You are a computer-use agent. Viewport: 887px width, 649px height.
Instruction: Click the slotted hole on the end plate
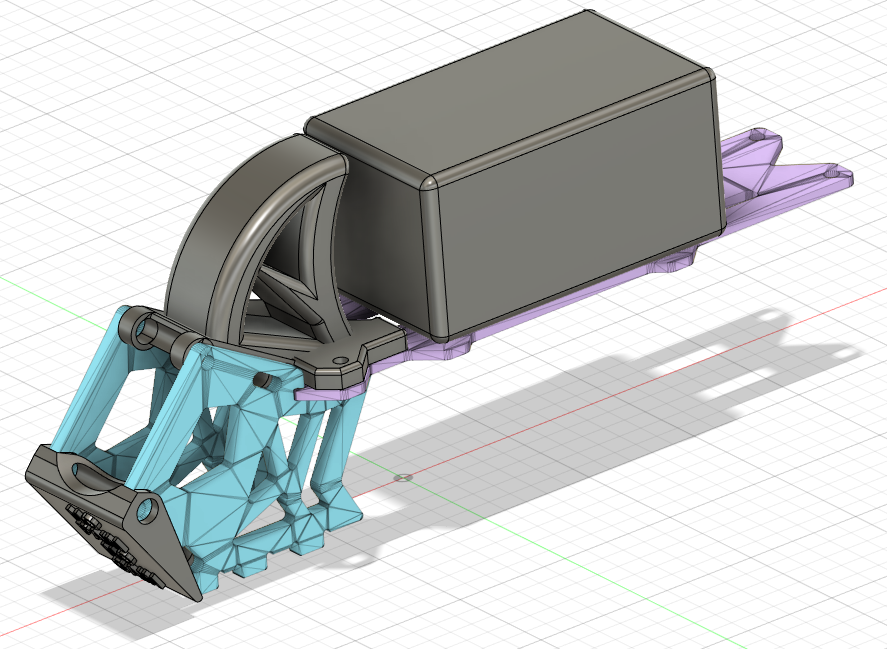tap(85, 475)
